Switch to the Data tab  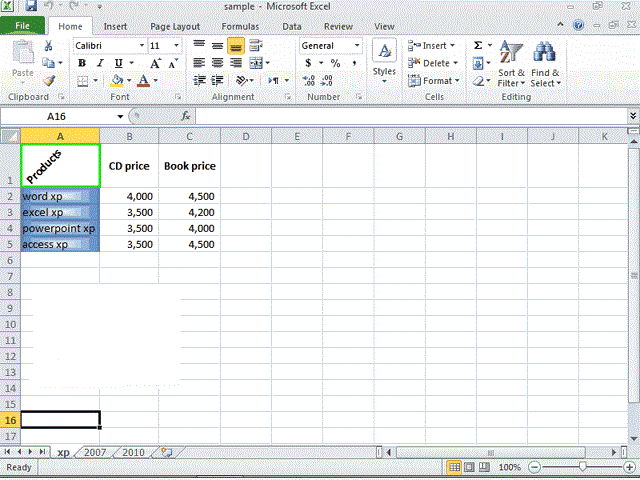click(x=292, y=27)
